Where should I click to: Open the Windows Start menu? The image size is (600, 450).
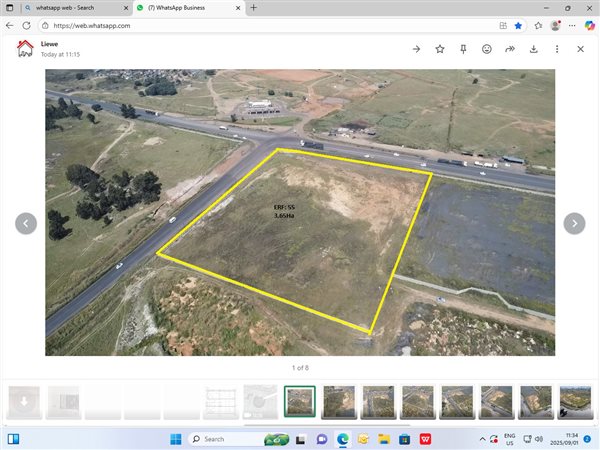click(x=176, y=439)
